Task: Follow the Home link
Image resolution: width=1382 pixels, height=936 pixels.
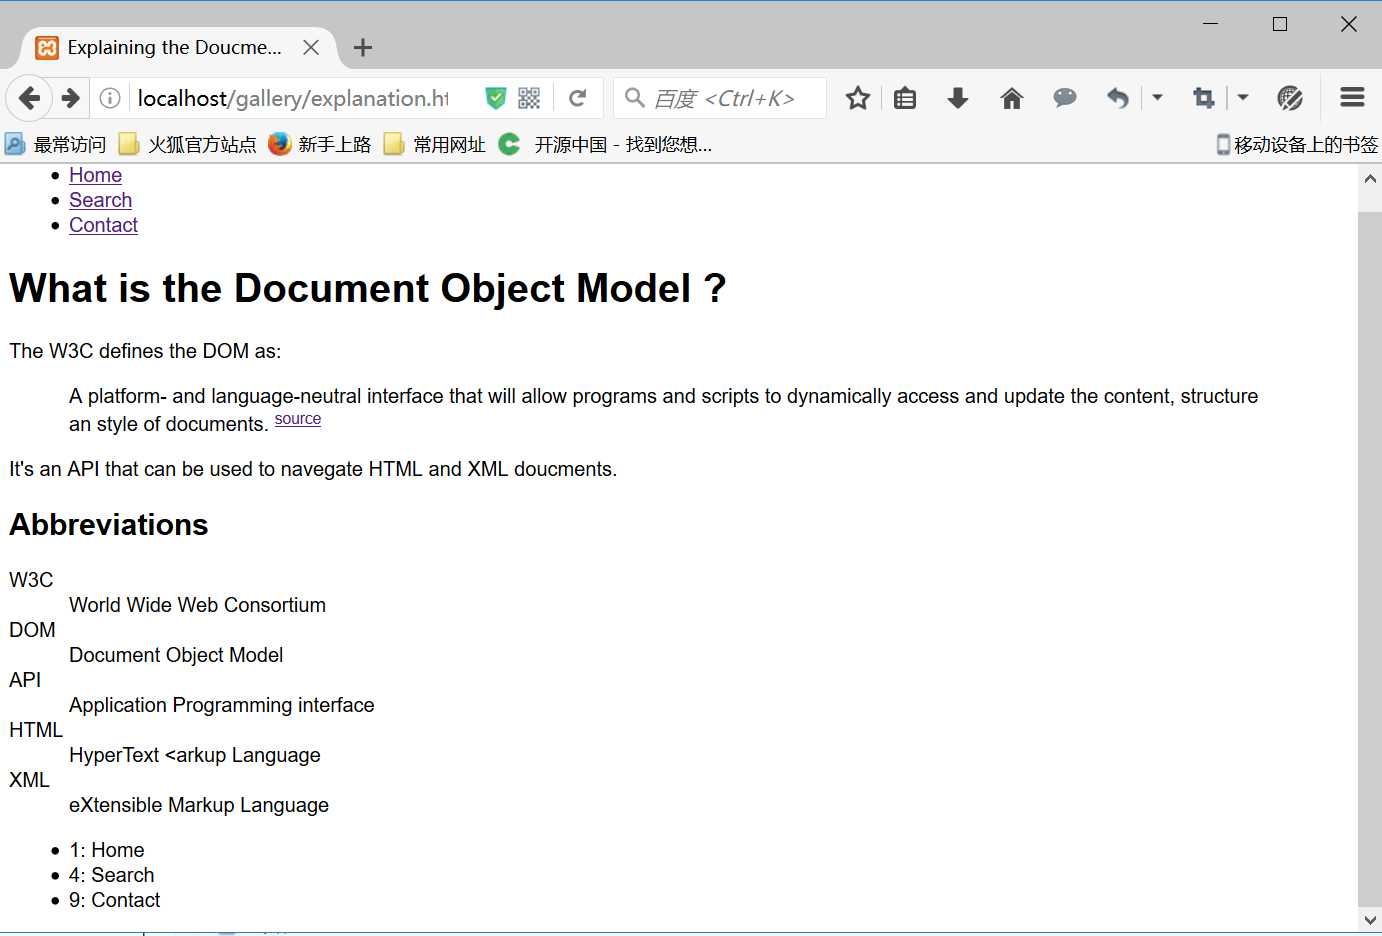Action: click(x=95, y=175)
